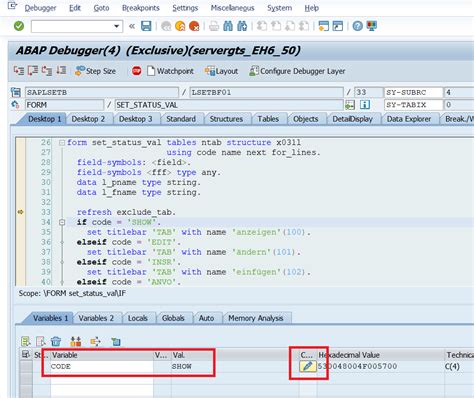Click the blue information icon right of SET_STATUS_VAL

coord(365,105)
